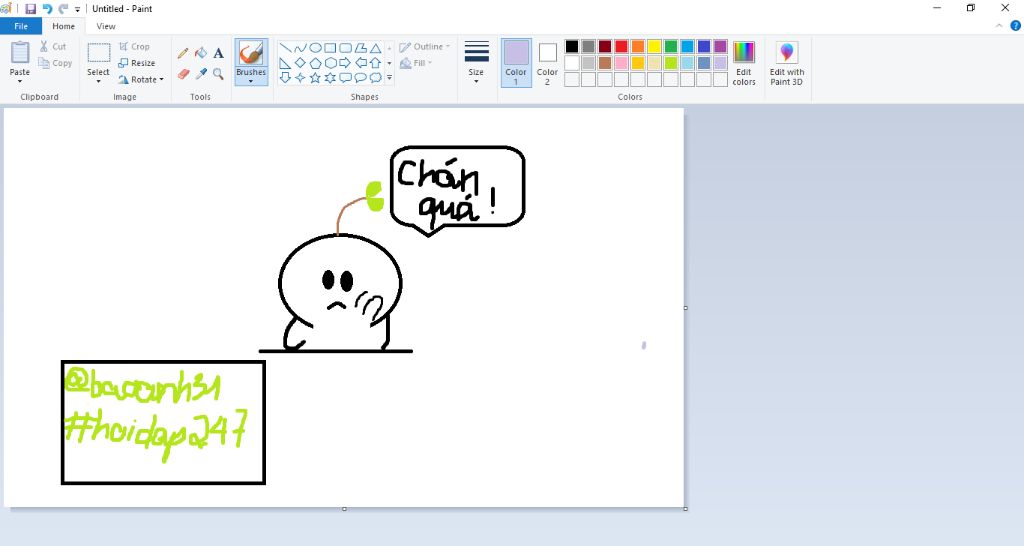This screenshot has width=1024, height=546.
Task: Select the Eraser tool
Action: [x=183, y=74]
